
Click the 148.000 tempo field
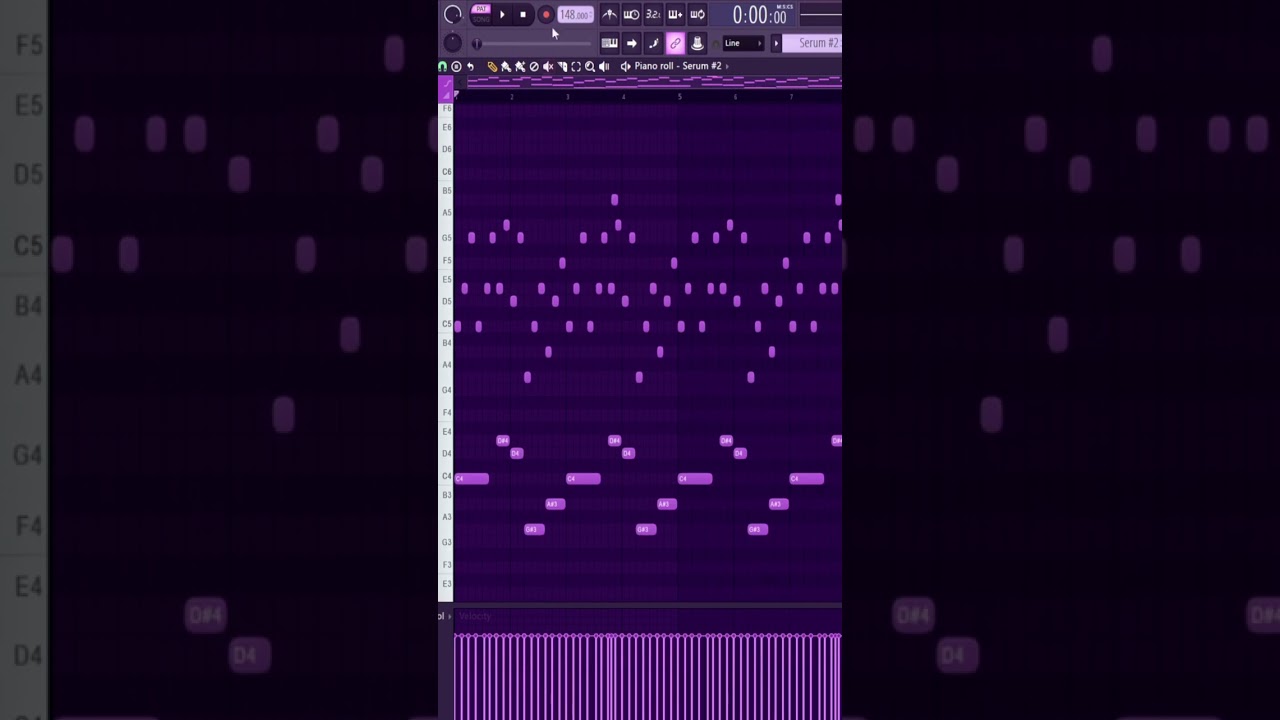pos(575,15)
